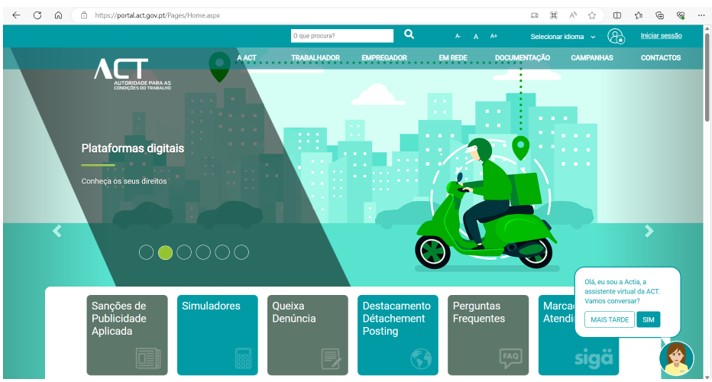Click the SIM button in chat popup
Image resolution: width=712 pixels, height=382 pixels.
[x=648, y=319]
